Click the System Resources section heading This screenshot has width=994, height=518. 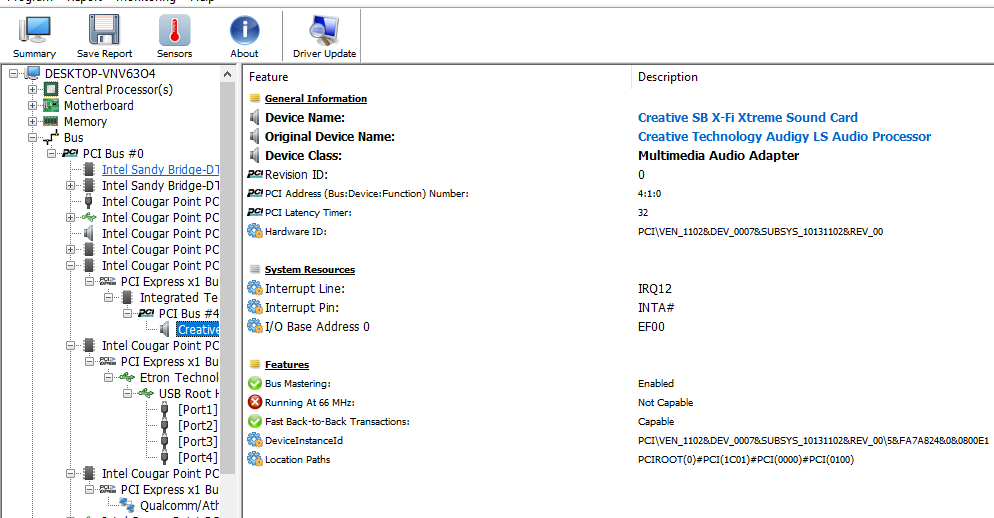pyautogui.click(x=310, y=269)
